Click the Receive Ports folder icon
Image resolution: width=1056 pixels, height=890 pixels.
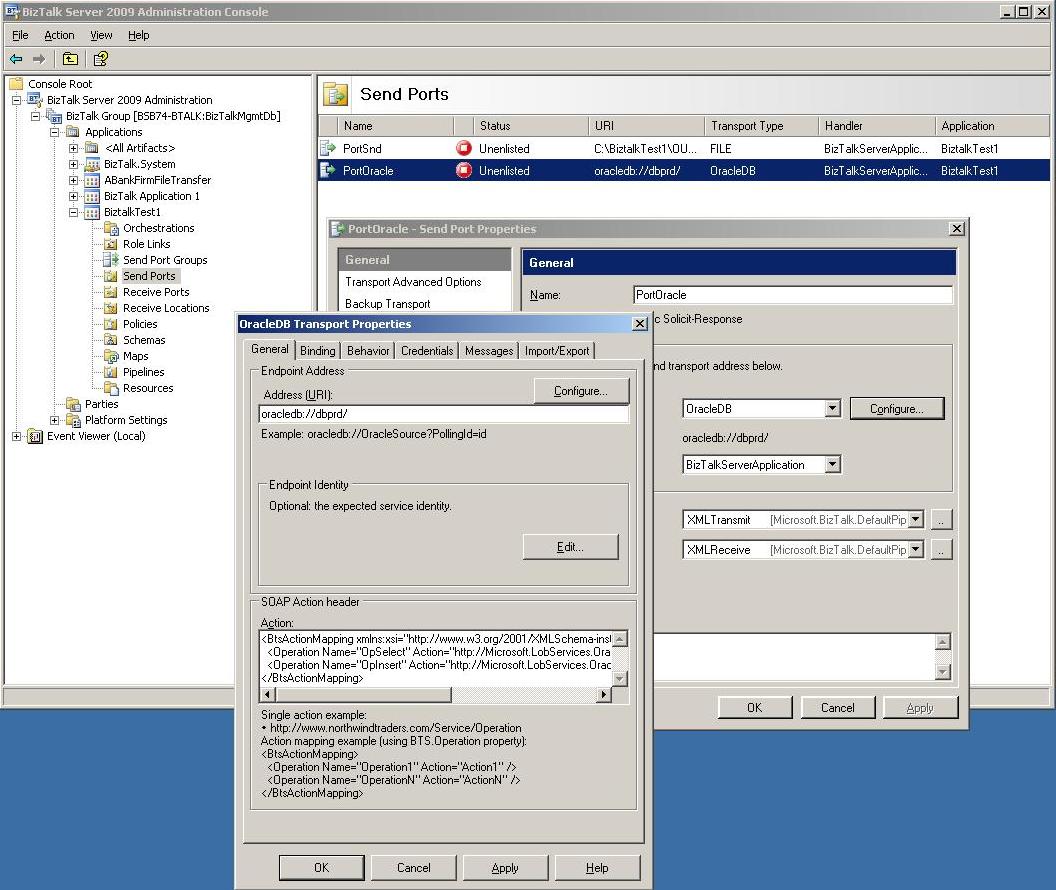[x=111, y=292]
